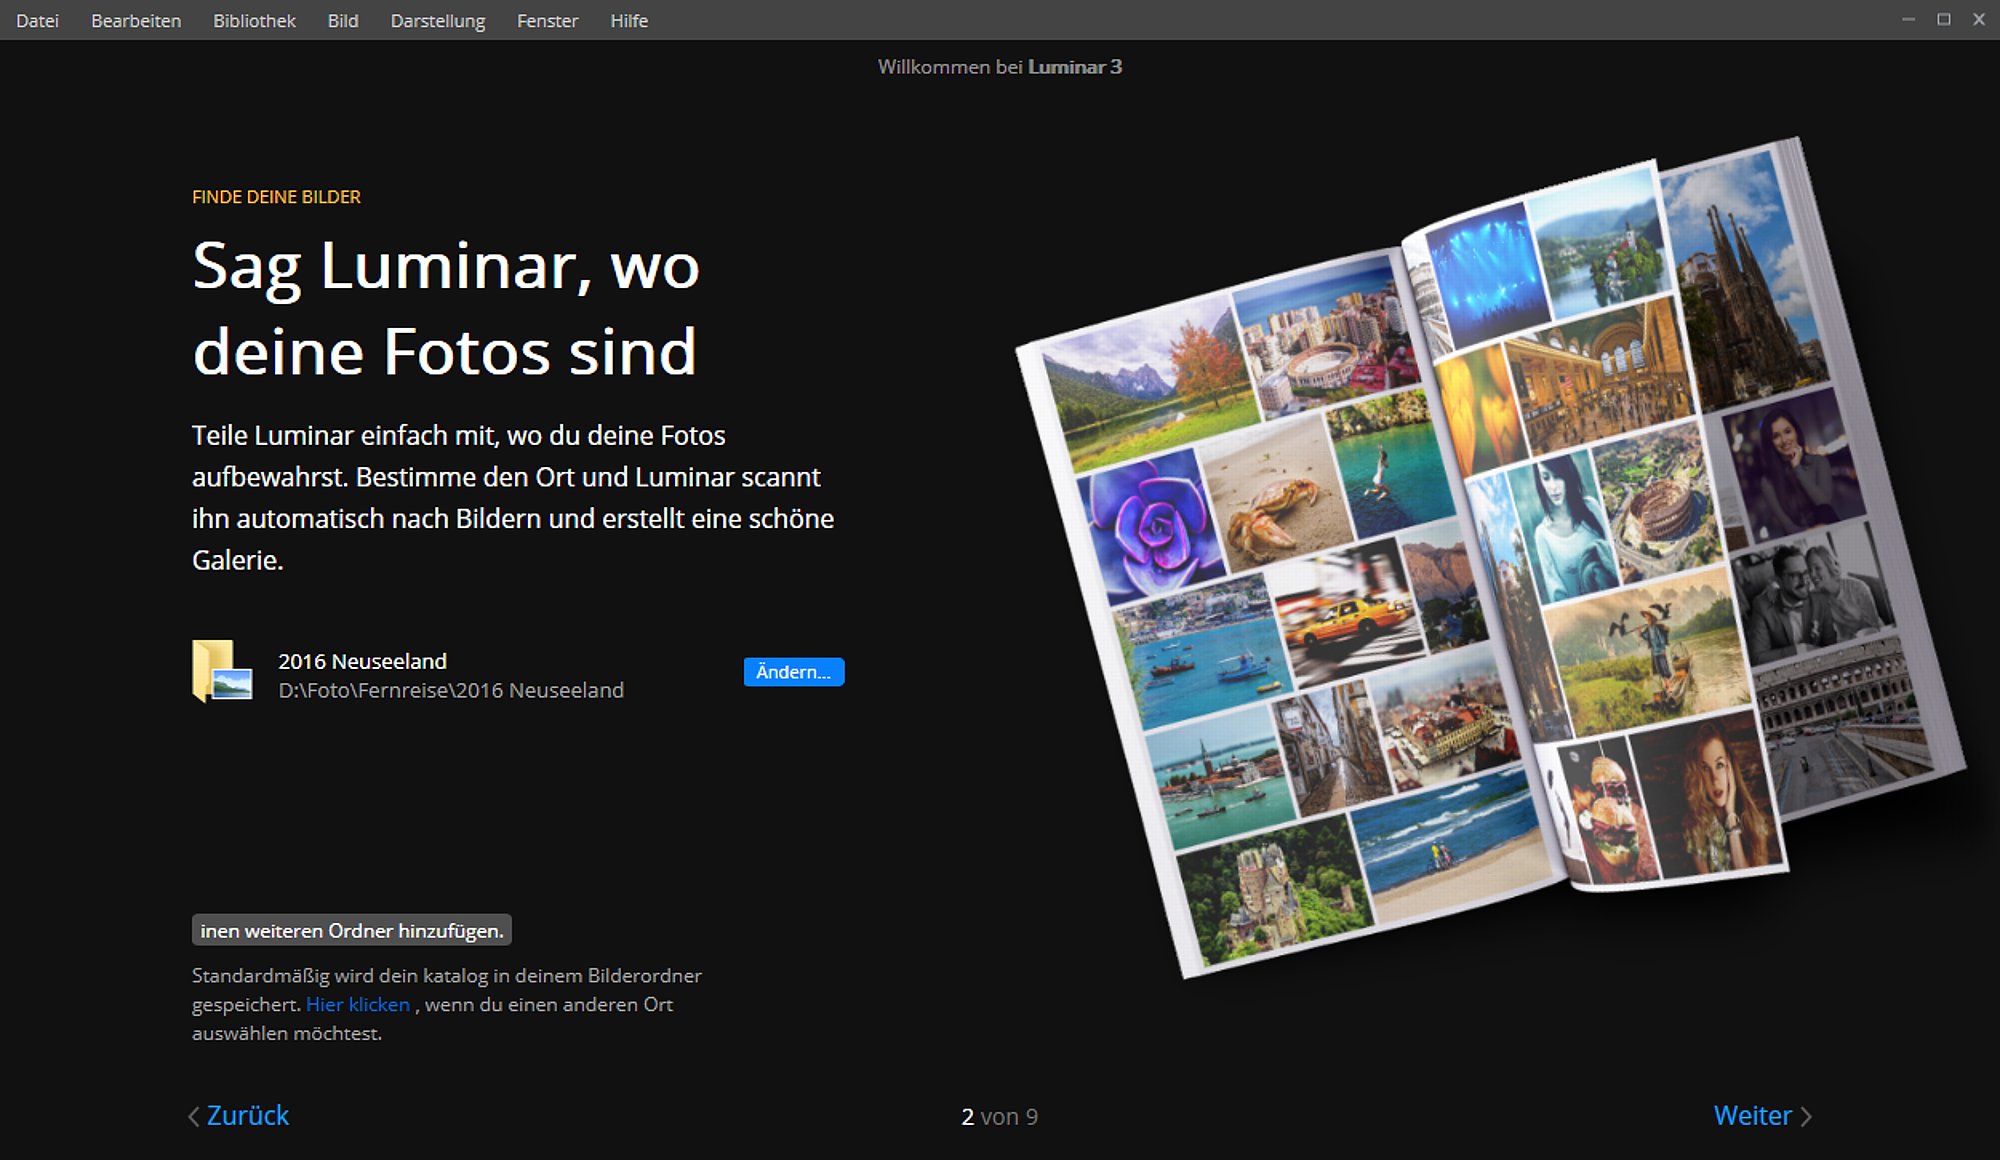
Task: Click the yellow photo folder icon
Action: [222, 671]
